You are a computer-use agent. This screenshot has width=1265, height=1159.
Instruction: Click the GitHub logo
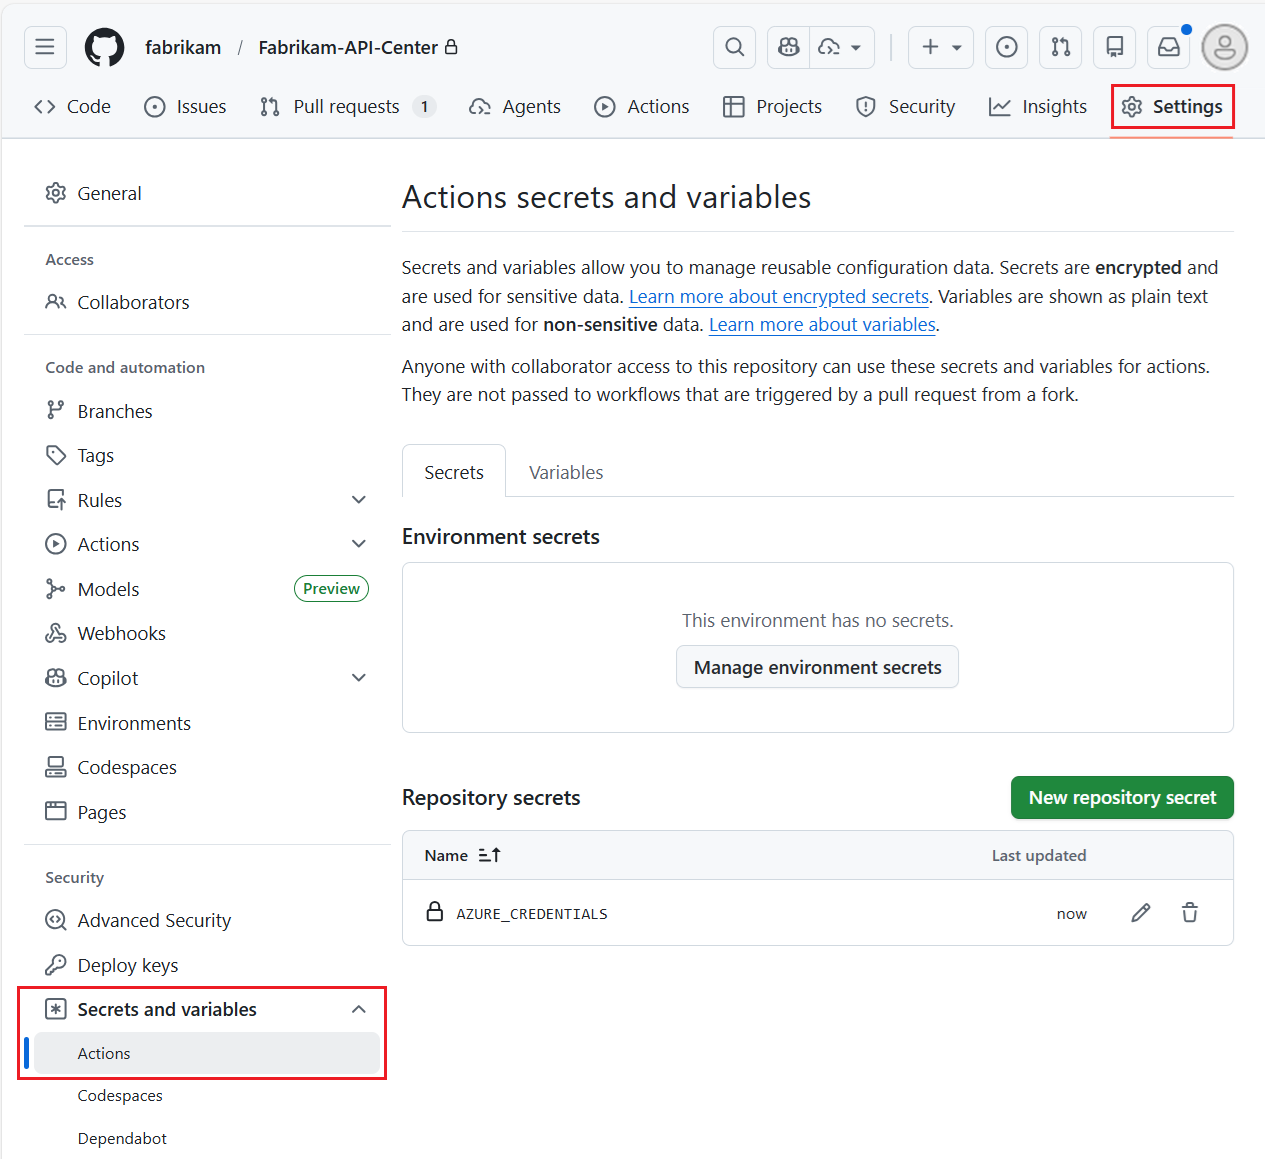click(104, 47)
